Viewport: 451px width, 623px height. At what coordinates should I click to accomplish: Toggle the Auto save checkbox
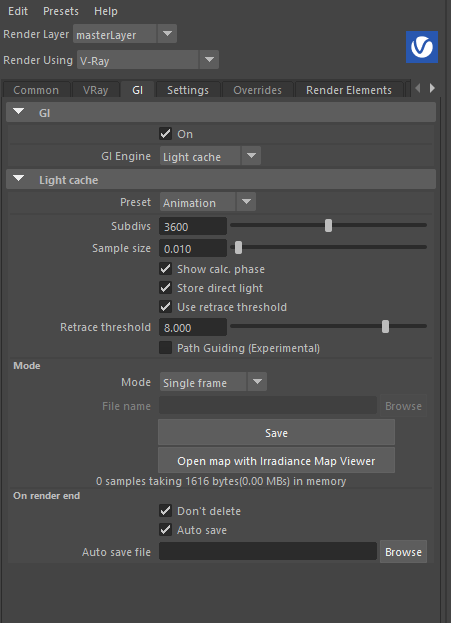[166, 530]
